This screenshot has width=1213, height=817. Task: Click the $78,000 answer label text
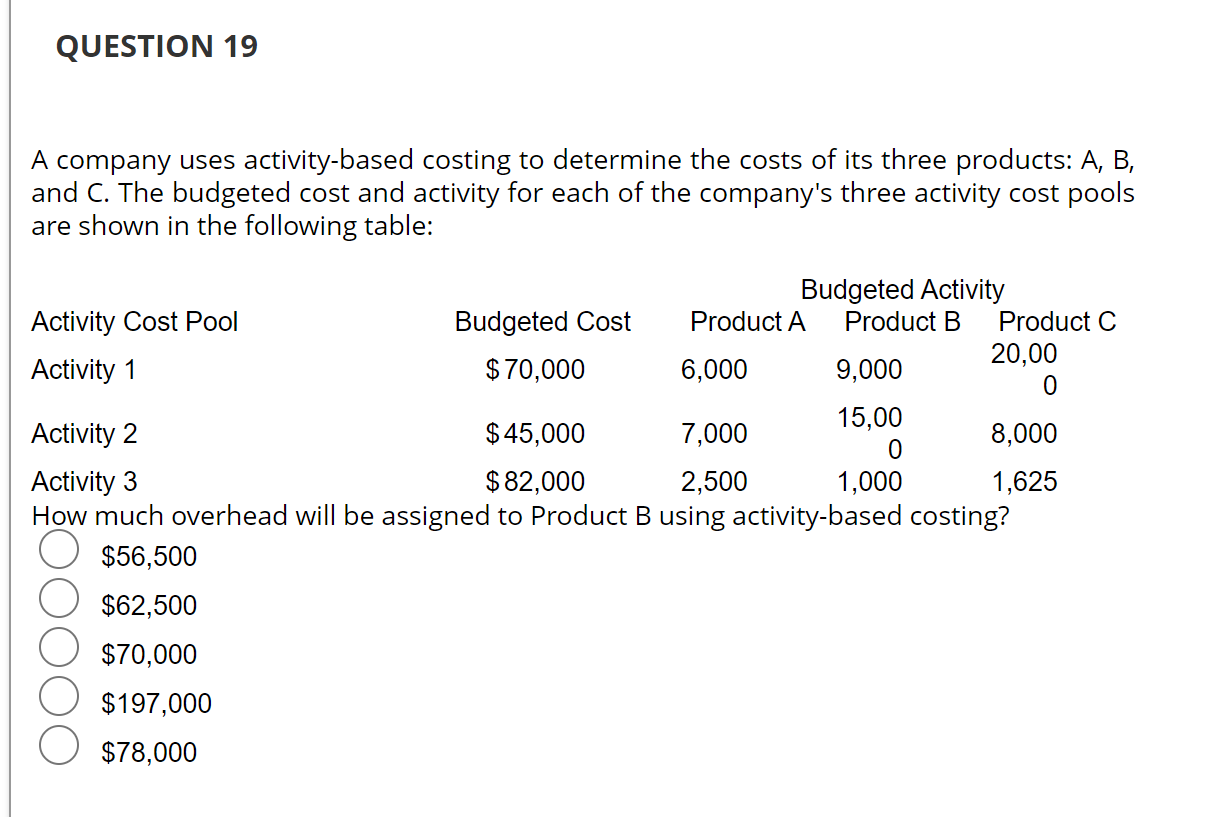pyautogui.click(x=148, y=752)
